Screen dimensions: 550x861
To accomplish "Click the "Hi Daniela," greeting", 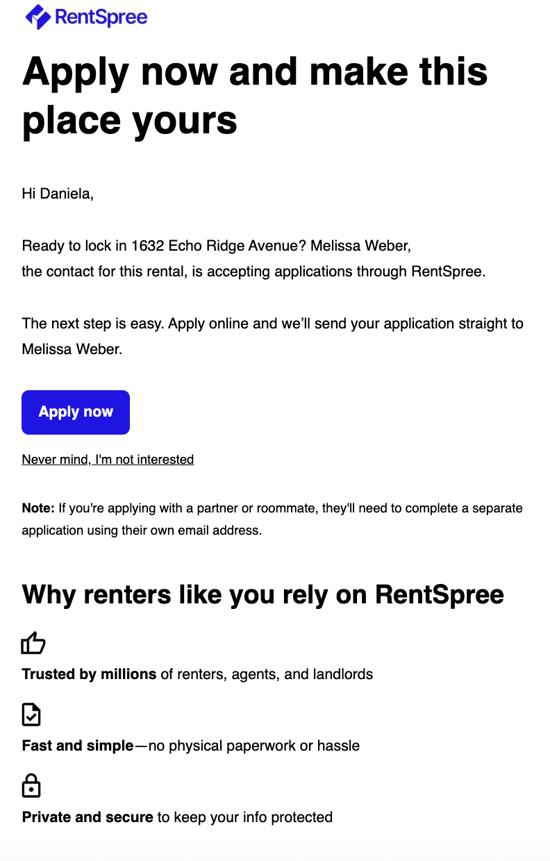I will click(x=58, y=194).
